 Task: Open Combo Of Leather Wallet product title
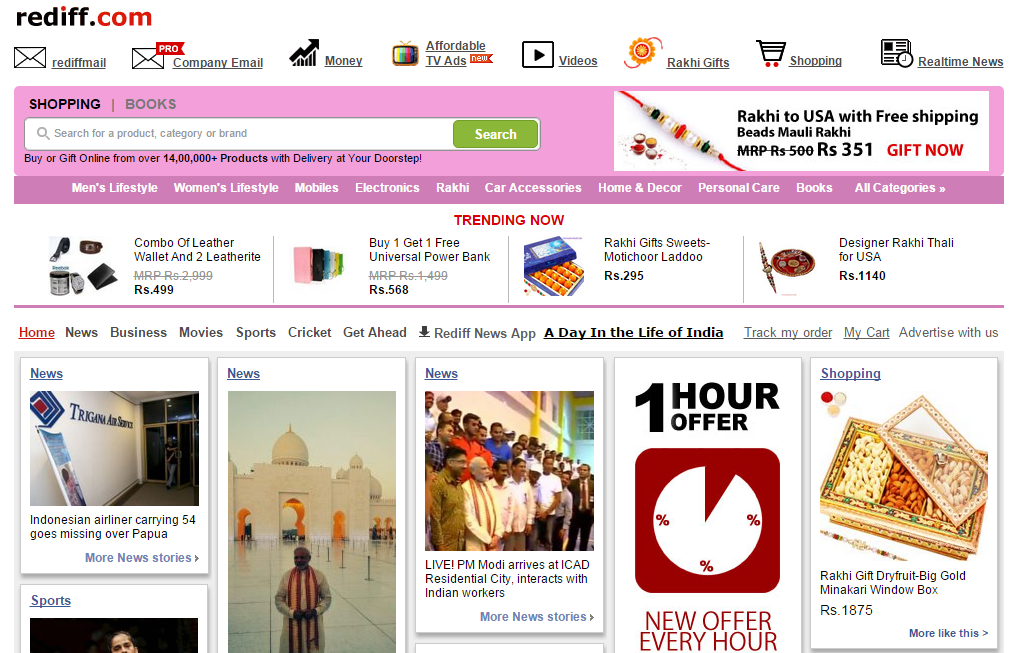pos(197,250)
